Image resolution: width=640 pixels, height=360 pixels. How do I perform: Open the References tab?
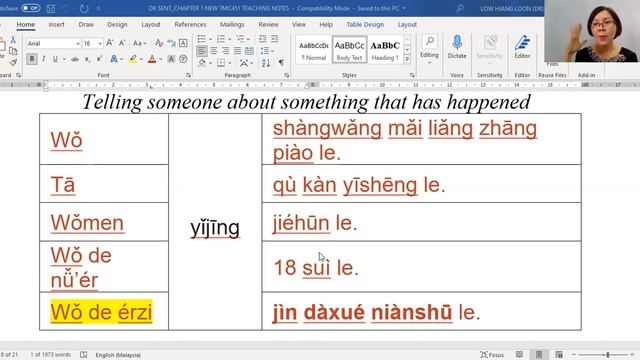point(190,24)
